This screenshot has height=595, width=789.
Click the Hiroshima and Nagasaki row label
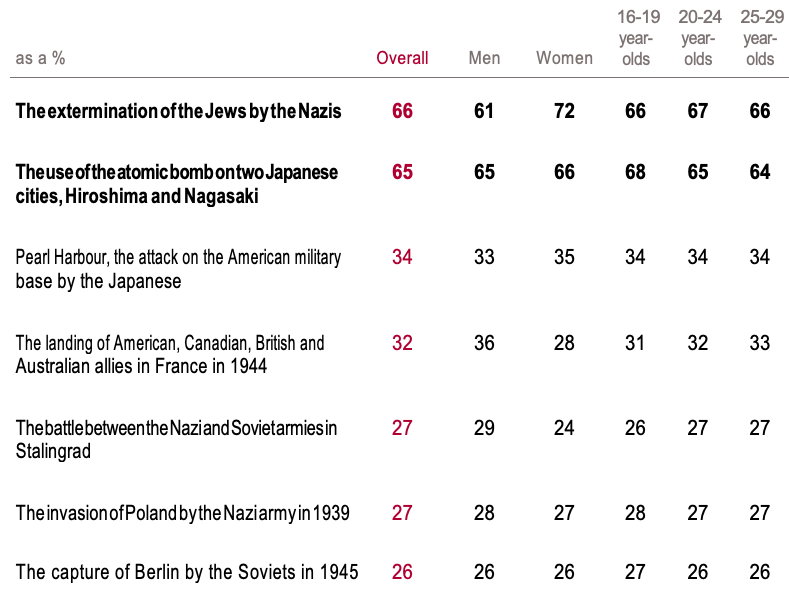click(x=177, y=184)
